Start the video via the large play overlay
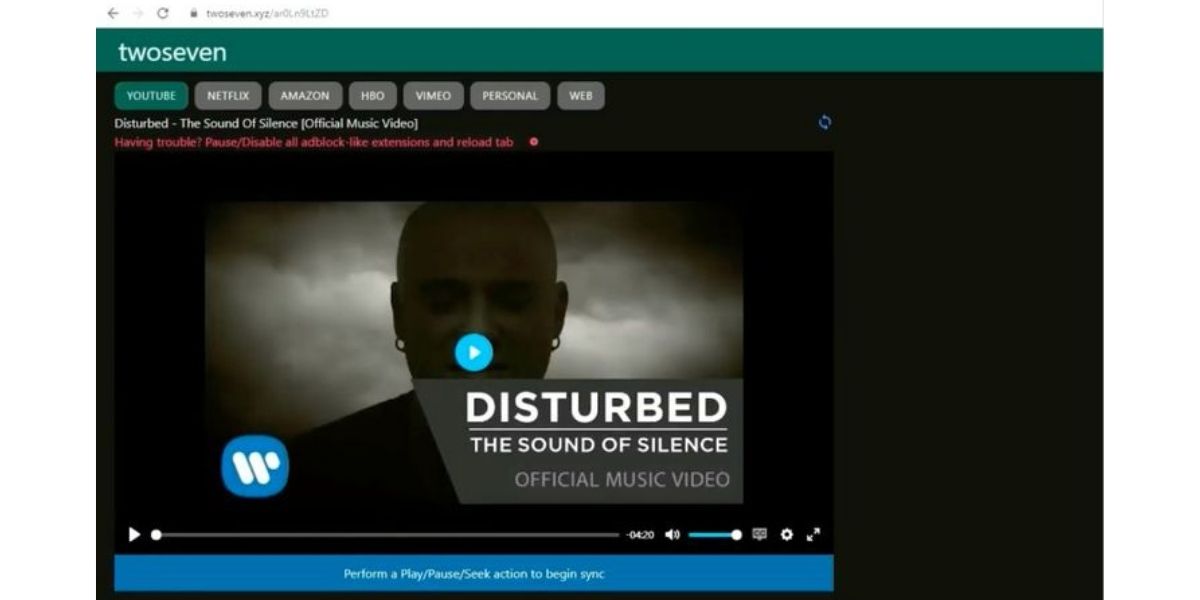Viewport: 1200px width, 600px height. (474, 352)
